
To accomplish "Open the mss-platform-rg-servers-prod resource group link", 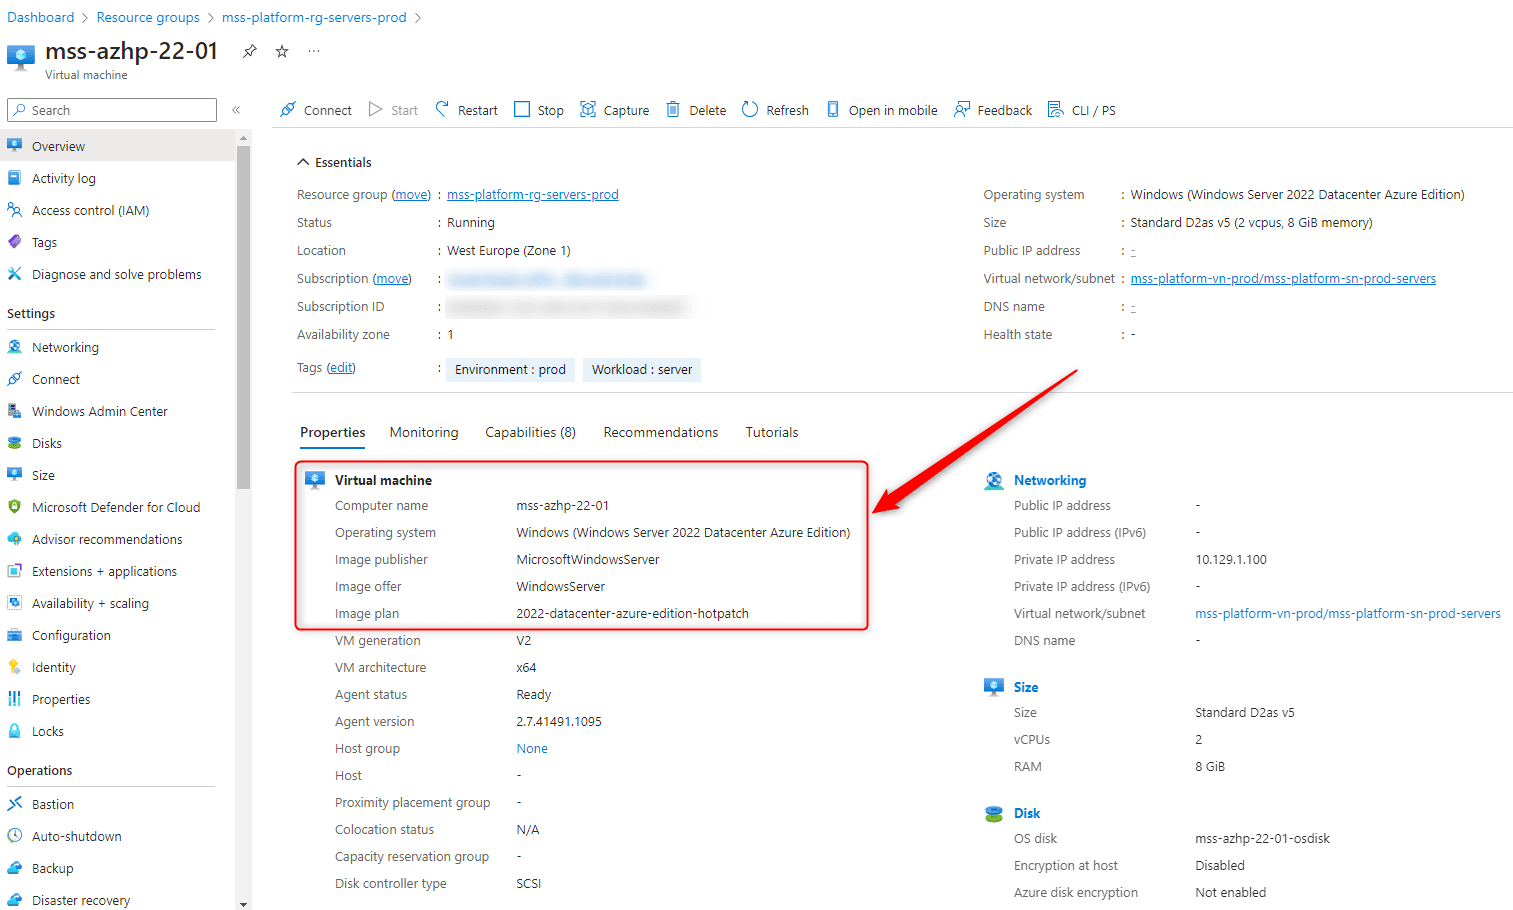I will (533, 195).
